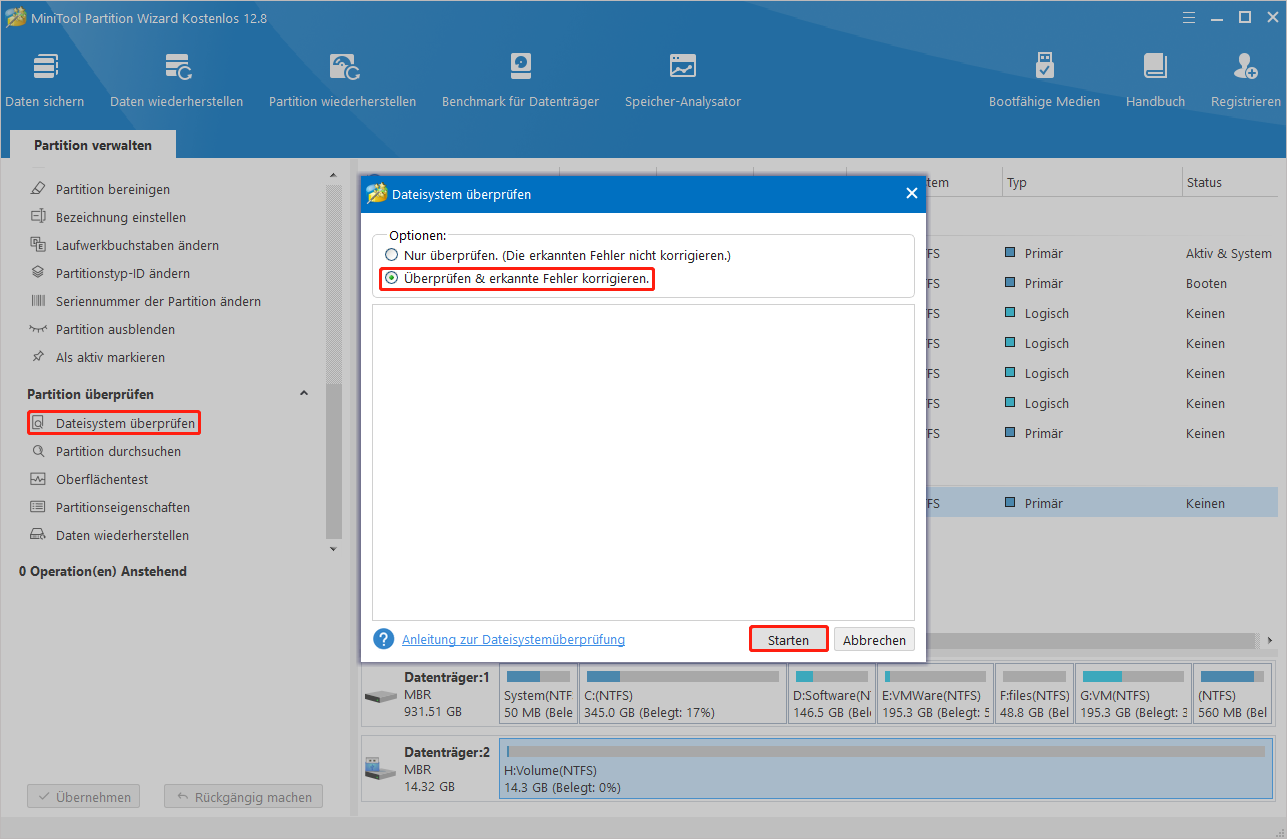The width and height of the screenshot is (1287, 839).
Task: Open Benchmark für Datenträger
Action: pyautogui.click(x=520, y=80)
